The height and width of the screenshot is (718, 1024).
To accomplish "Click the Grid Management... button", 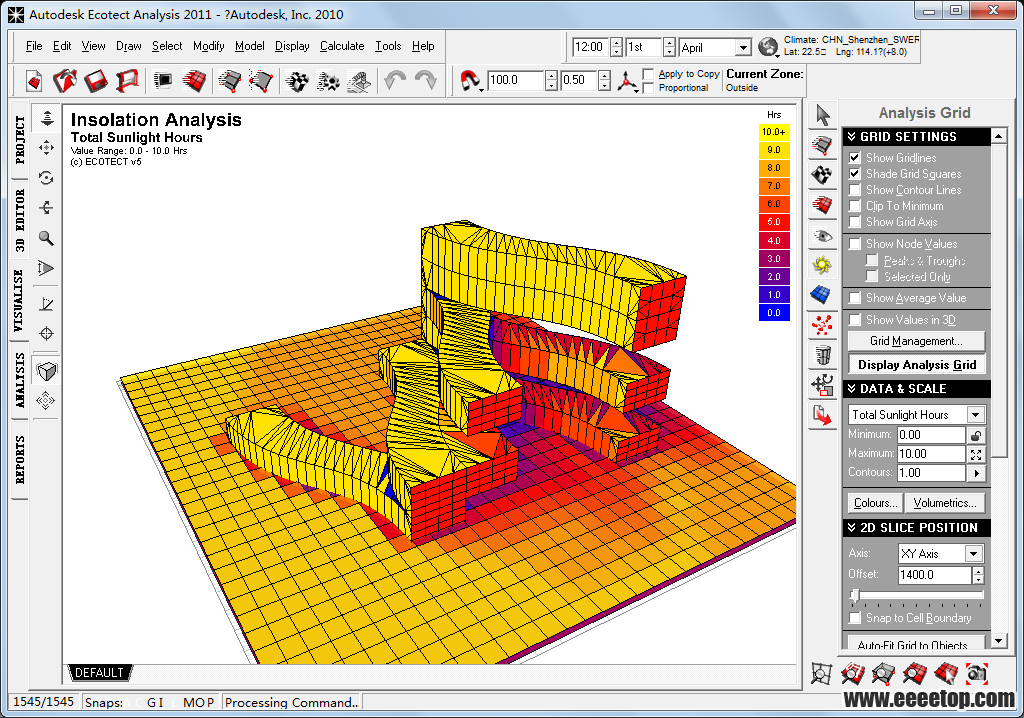I will pyautogui.click(x=916, y=341).
